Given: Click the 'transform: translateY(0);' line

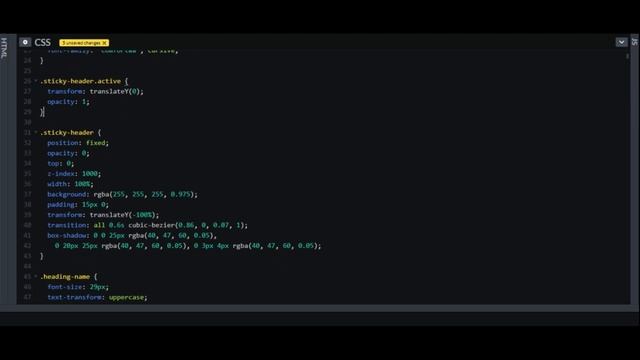Looking at the screenshot, I should pyautogui.click(x=96, y=91).
